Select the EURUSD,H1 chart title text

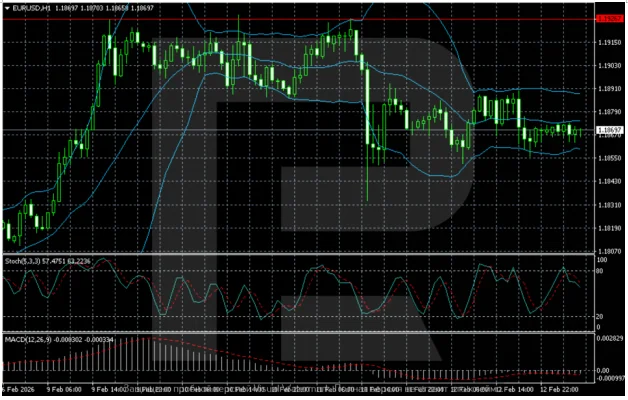(32, 8)
